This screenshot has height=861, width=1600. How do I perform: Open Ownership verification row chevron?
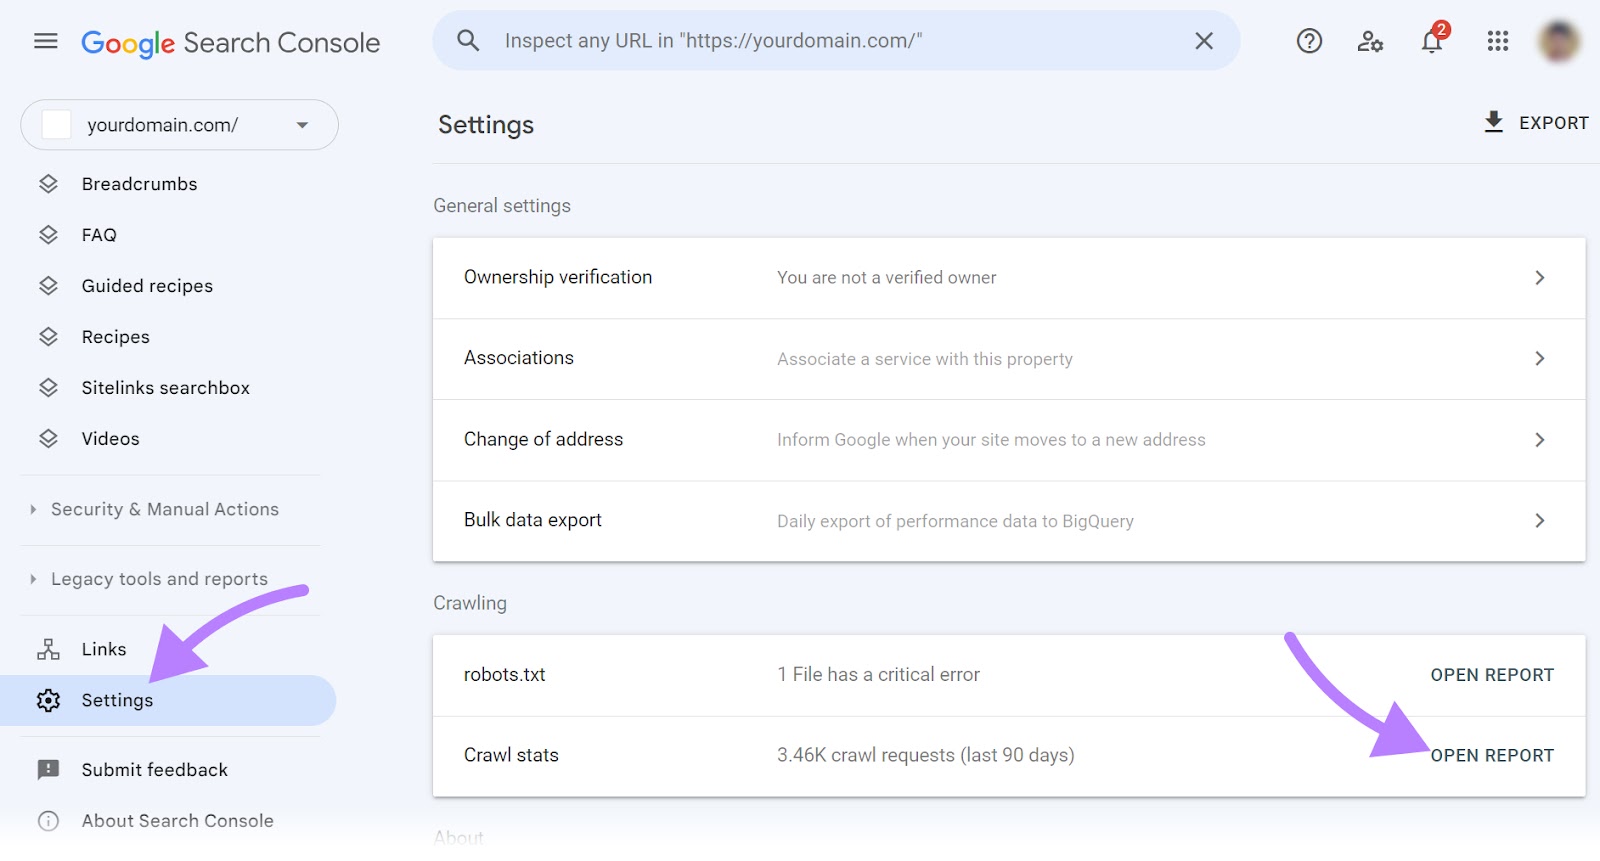[x=1540, y=278]
